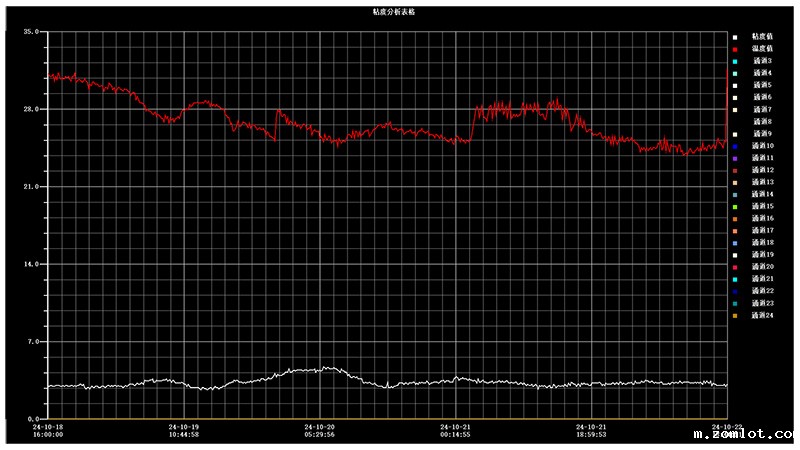800x450 pixels.
Task: Select the 24-10-18 16:00:00 time label
Action: point(48,430)
